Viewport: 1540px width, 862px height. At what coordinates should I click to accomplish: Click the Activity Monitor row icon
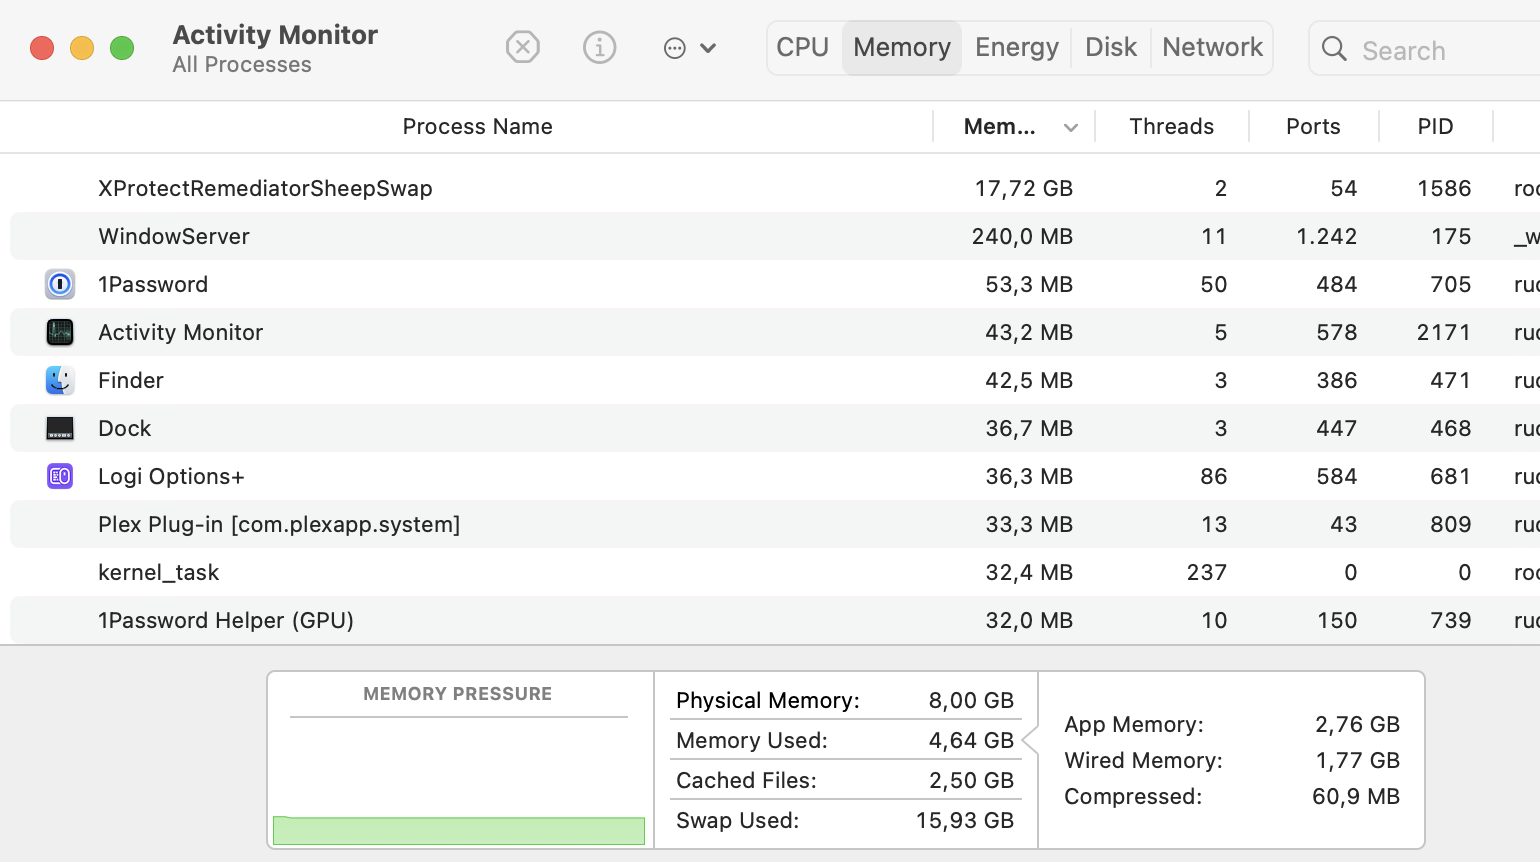[x=60, y=332]
